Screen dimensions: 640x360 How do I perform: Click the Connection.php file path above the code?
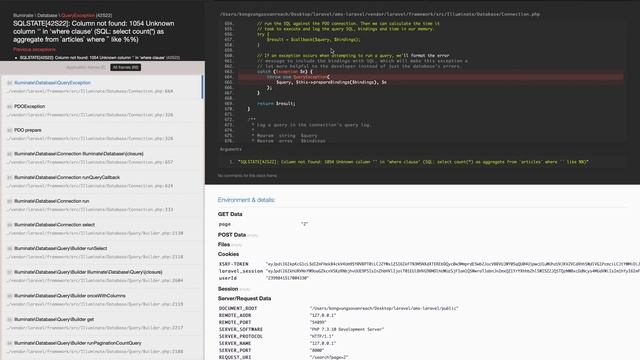[380, 14]
